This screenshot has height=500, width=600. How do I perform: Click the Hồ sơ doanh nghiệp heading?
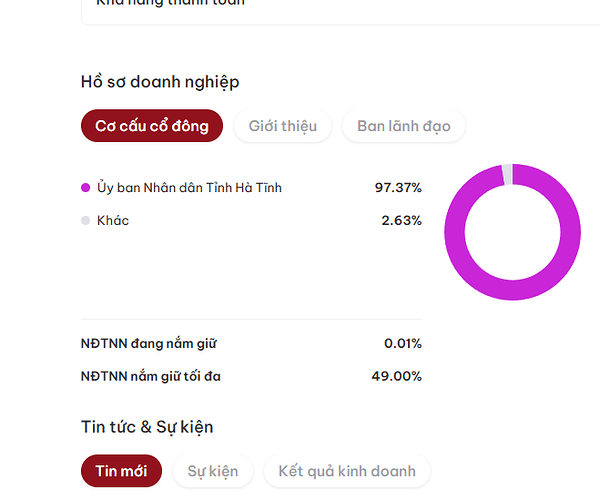tap(160, 82)
